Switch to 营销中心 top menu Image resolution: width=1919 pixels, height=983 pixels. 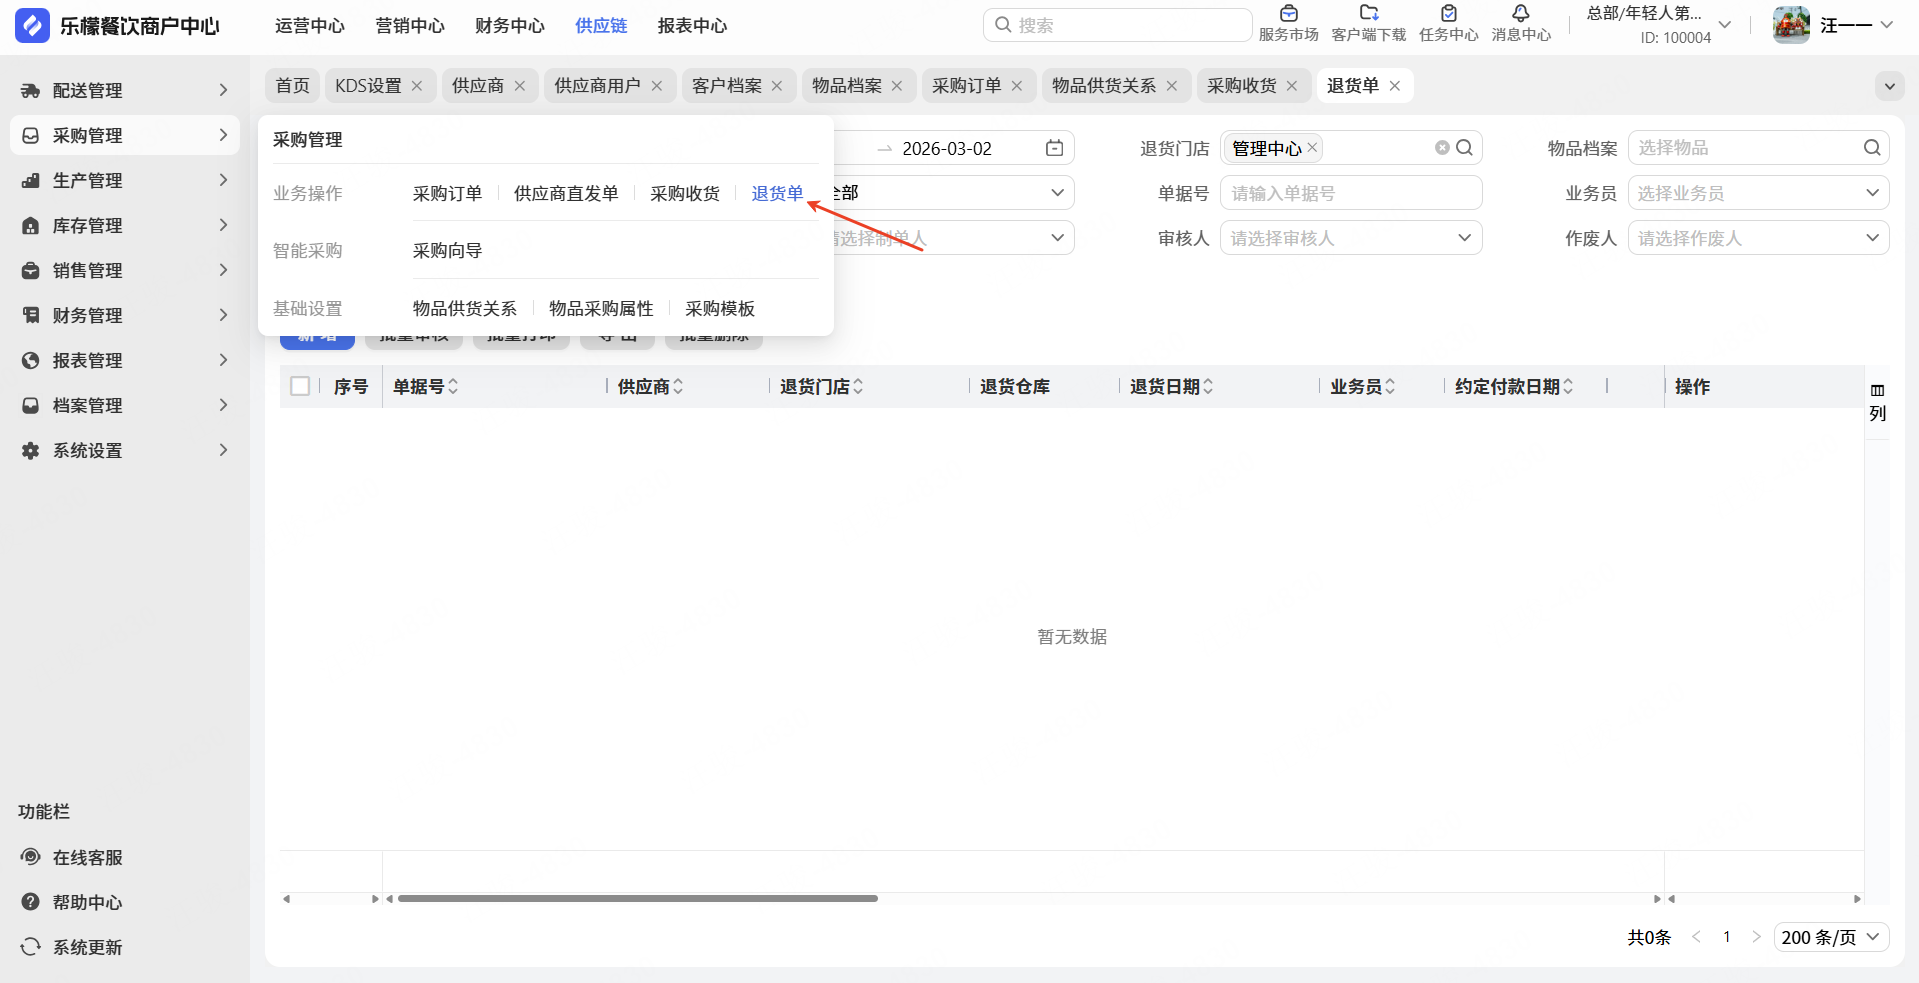[410, 26]
